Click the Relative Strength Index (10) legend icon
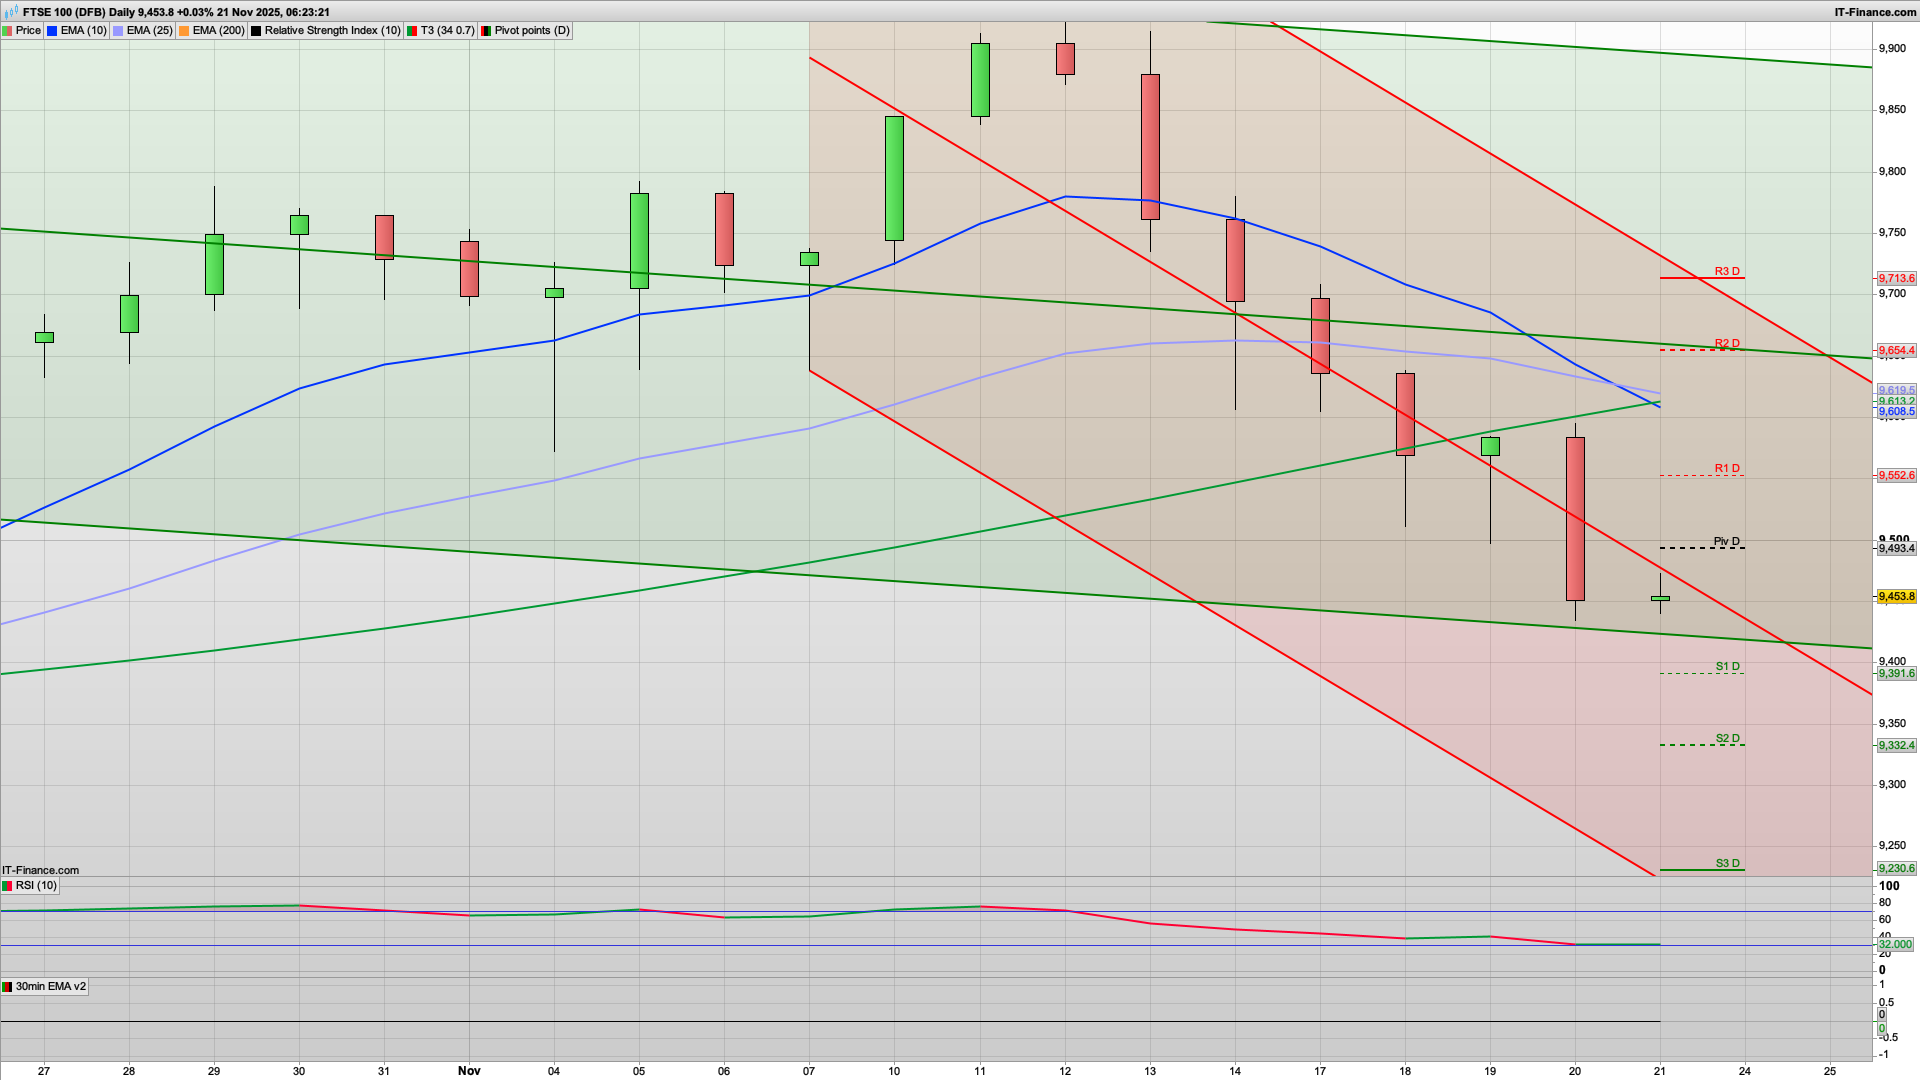 [x=256, y=30]
